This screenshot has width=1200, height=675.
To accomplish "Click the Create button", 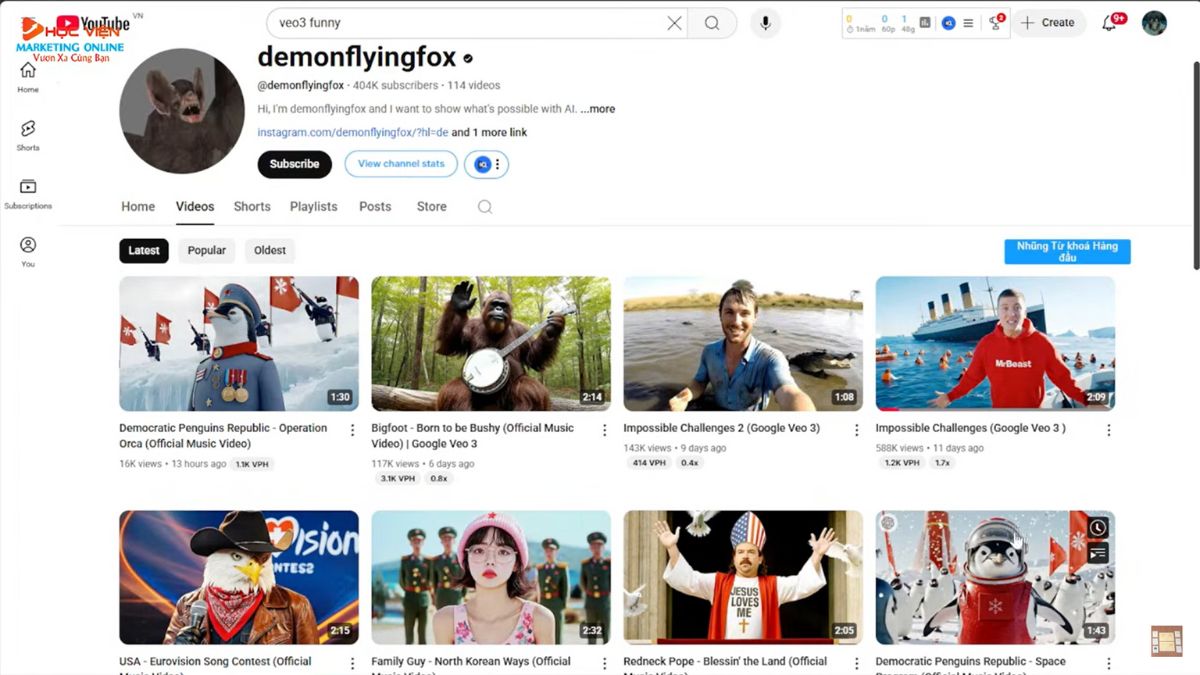I will (x=1049, y=23).
